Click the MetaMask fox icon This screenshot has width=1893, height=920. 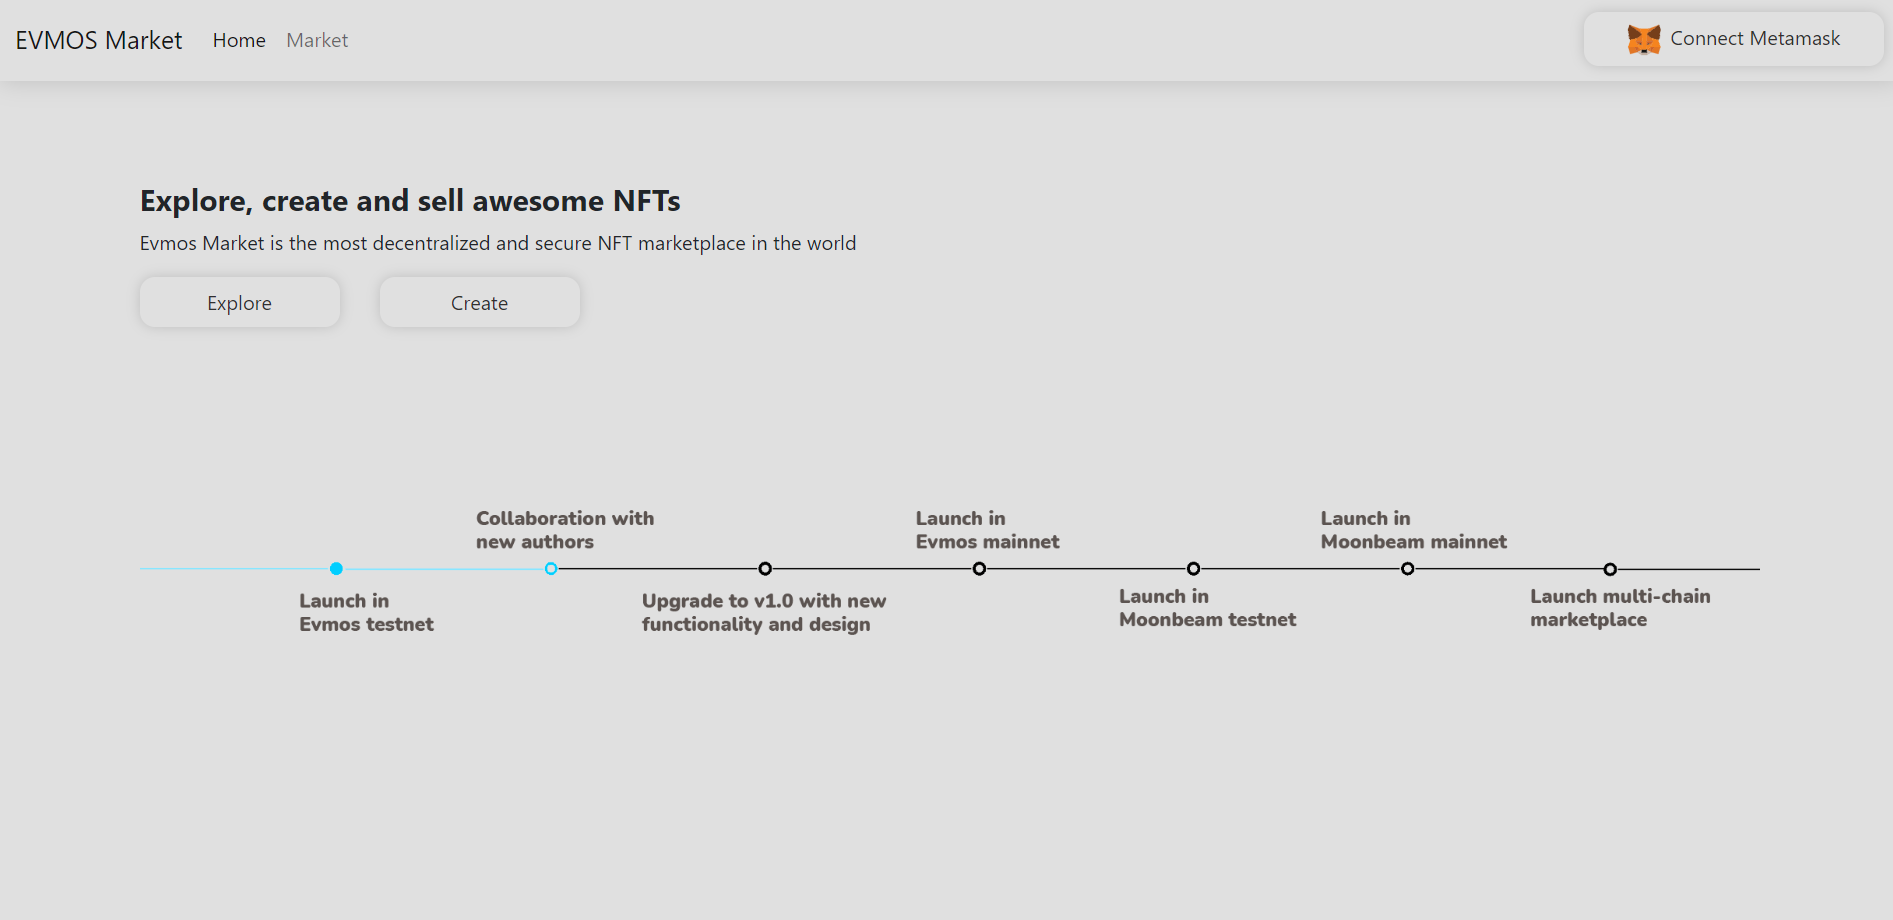pyautogui.click(x=1644, y=39)
